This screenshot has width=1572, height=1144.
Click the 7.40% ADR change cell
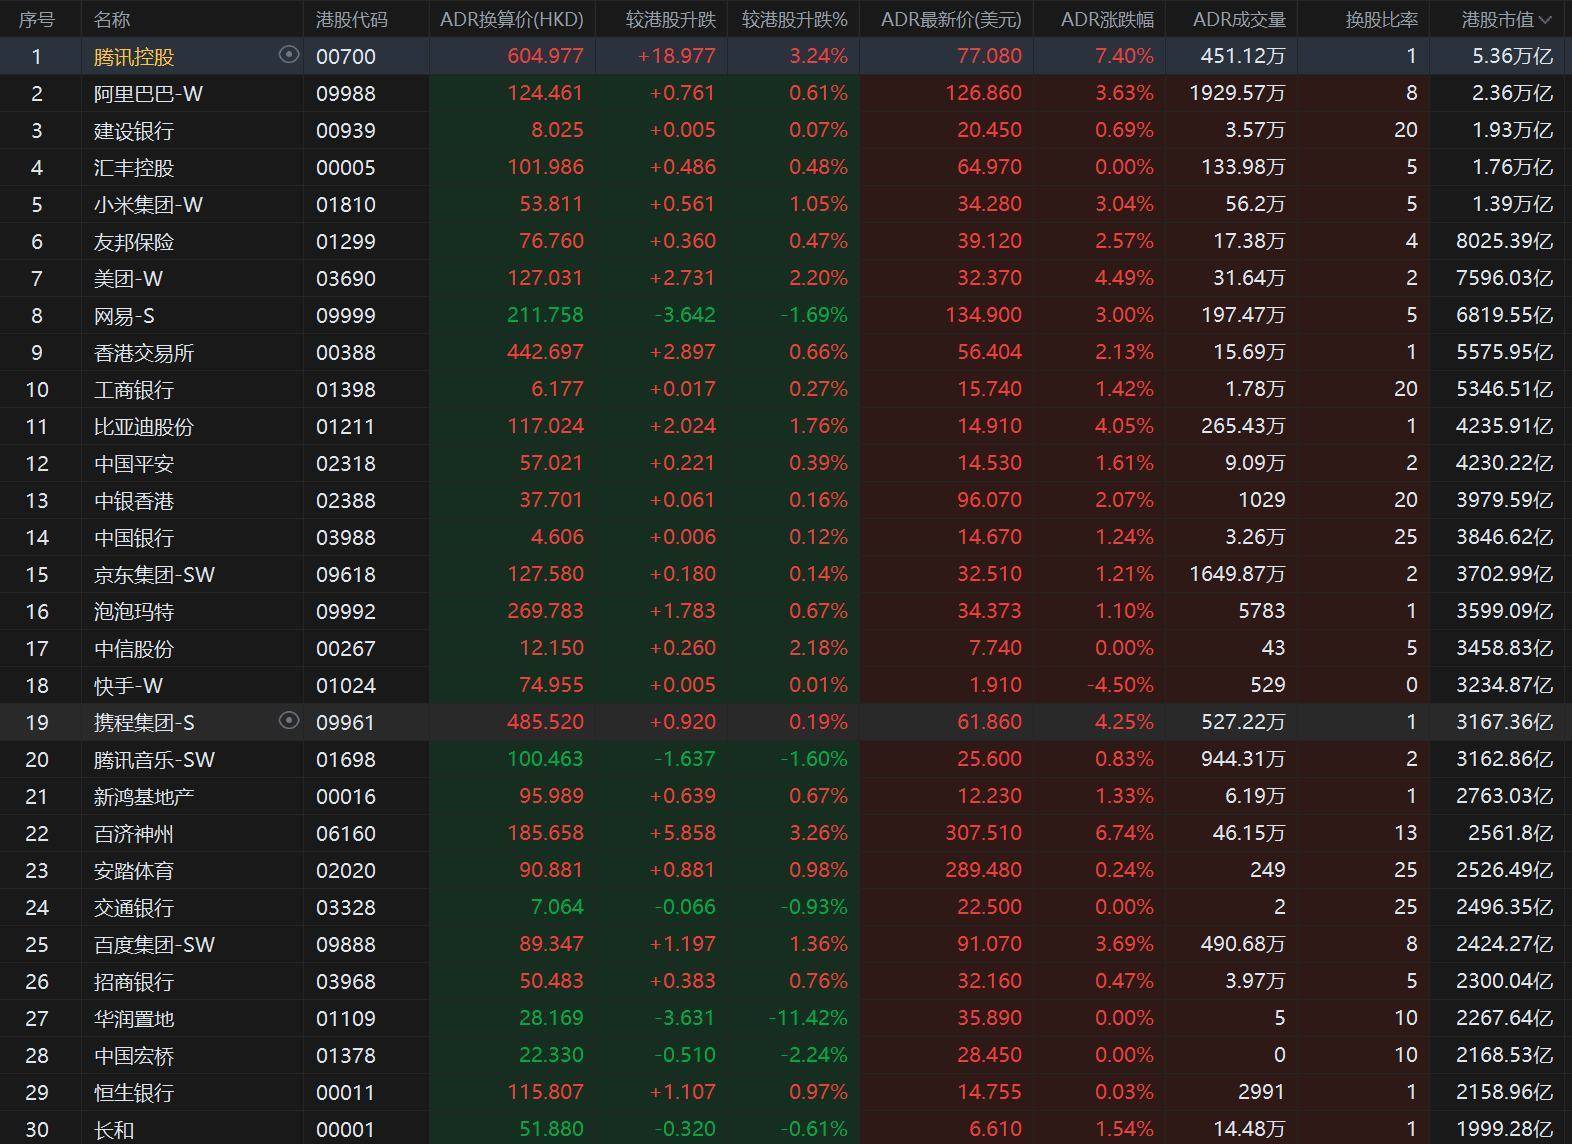1124,56
